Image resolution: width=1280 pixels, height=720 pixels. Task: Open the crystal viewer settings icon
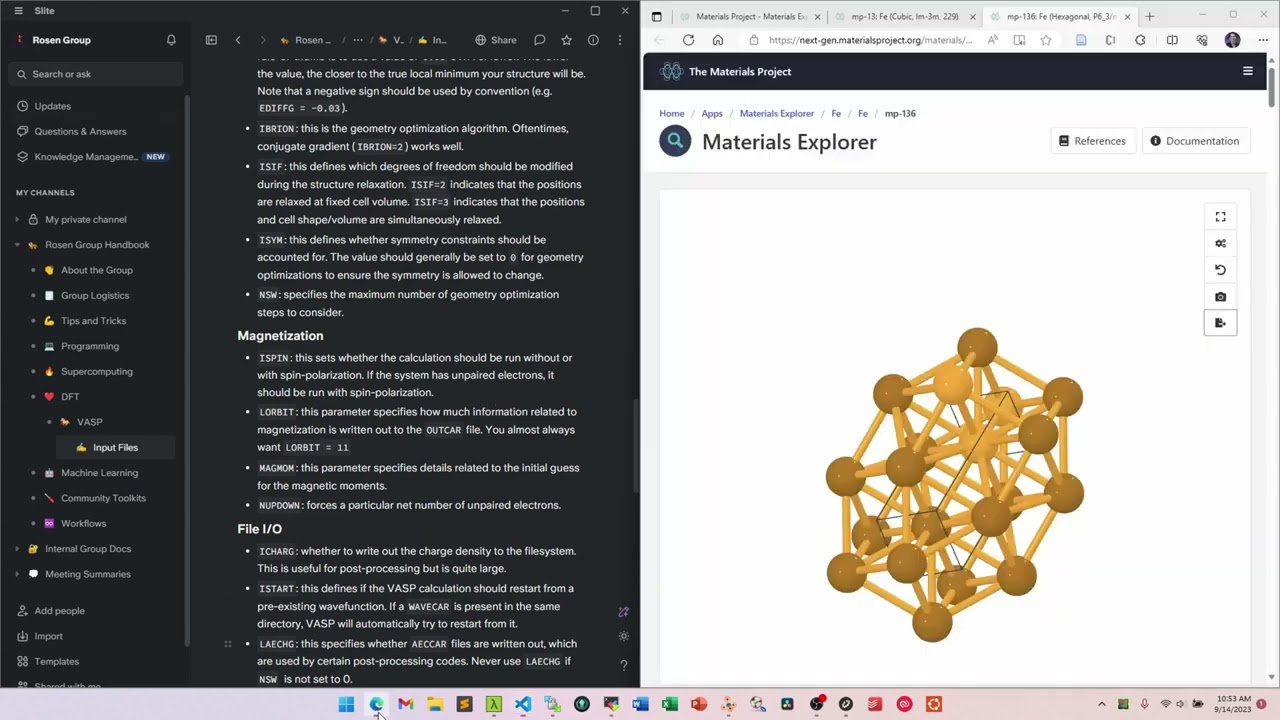pyautogui.click(x=1220, y=243)
